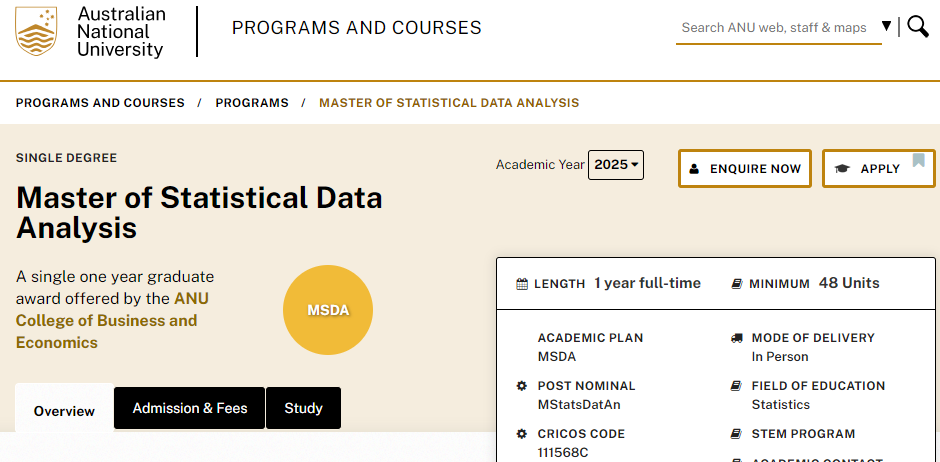Click MASTER OF STATISTICAL DATA ANALYSIS breadcrumb

(x=449, y=103)
